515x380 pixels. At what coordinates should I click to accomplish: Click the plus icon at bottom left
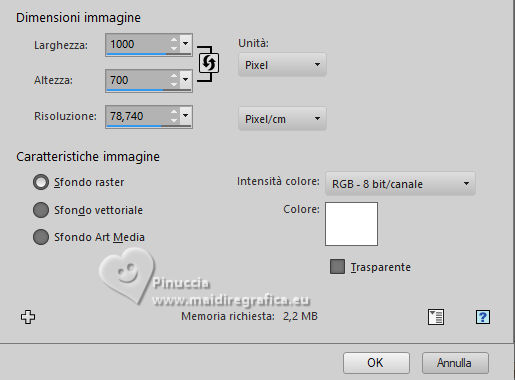(x=28, y=317)
